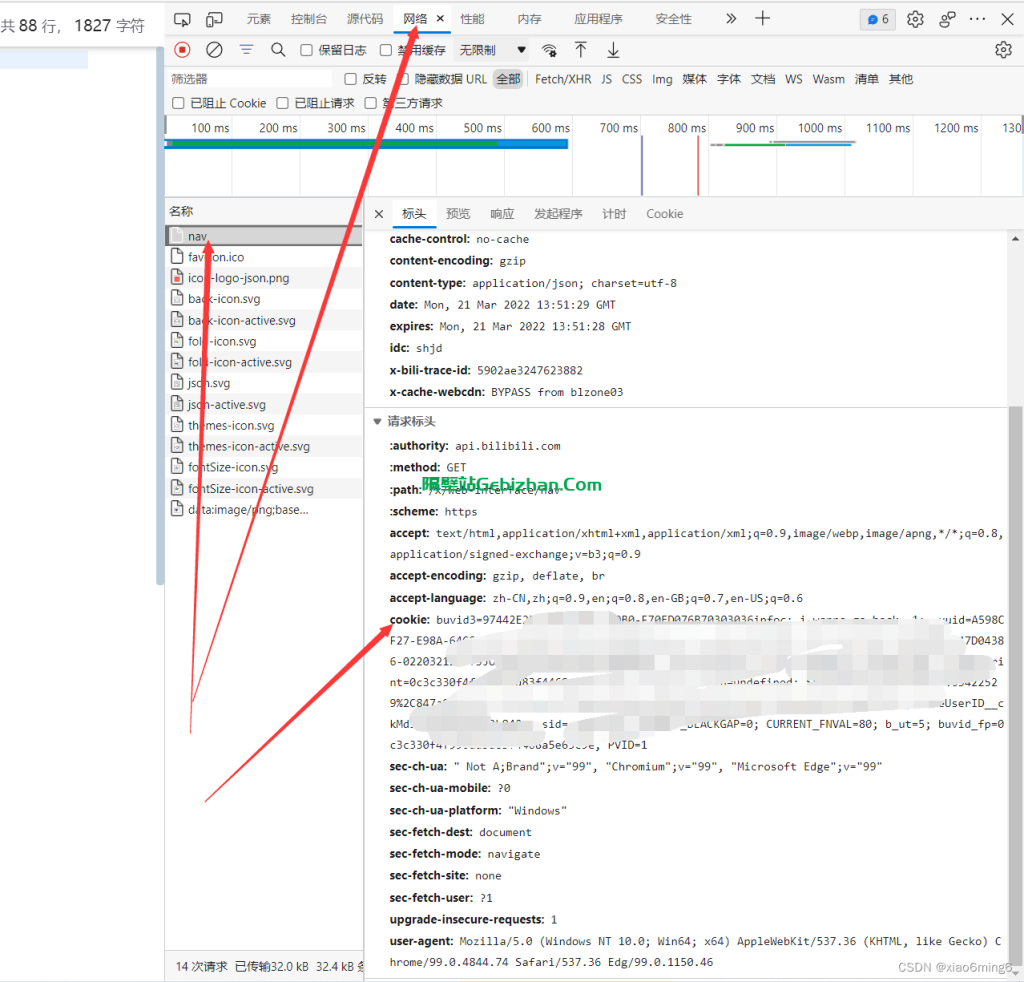Filter requests by Img type
Screen dimensions: 1024x982
coord(662,79)
